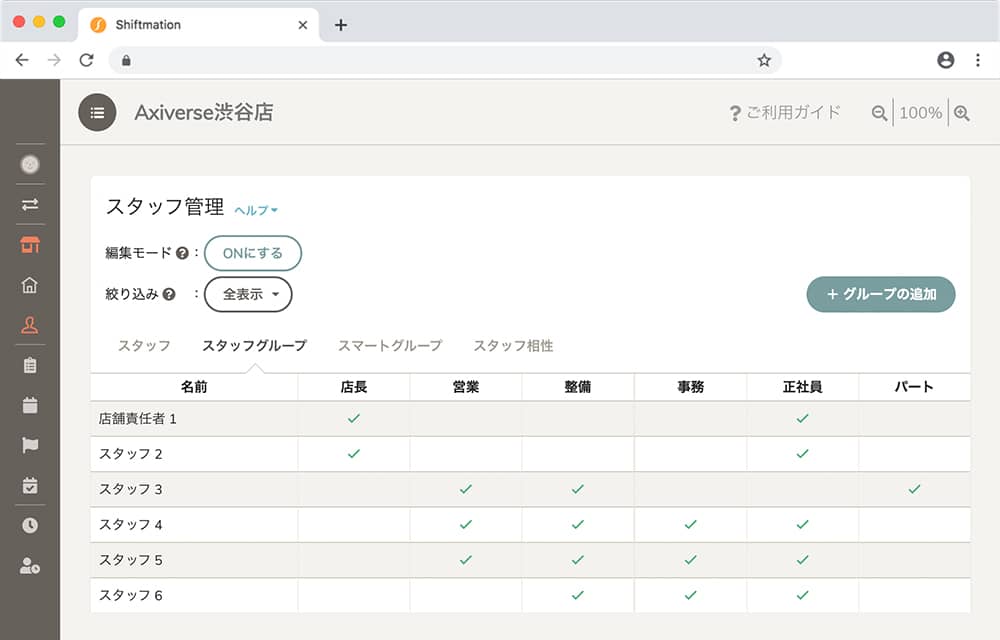Open the user-clock sidebar icon

point(29,565)
